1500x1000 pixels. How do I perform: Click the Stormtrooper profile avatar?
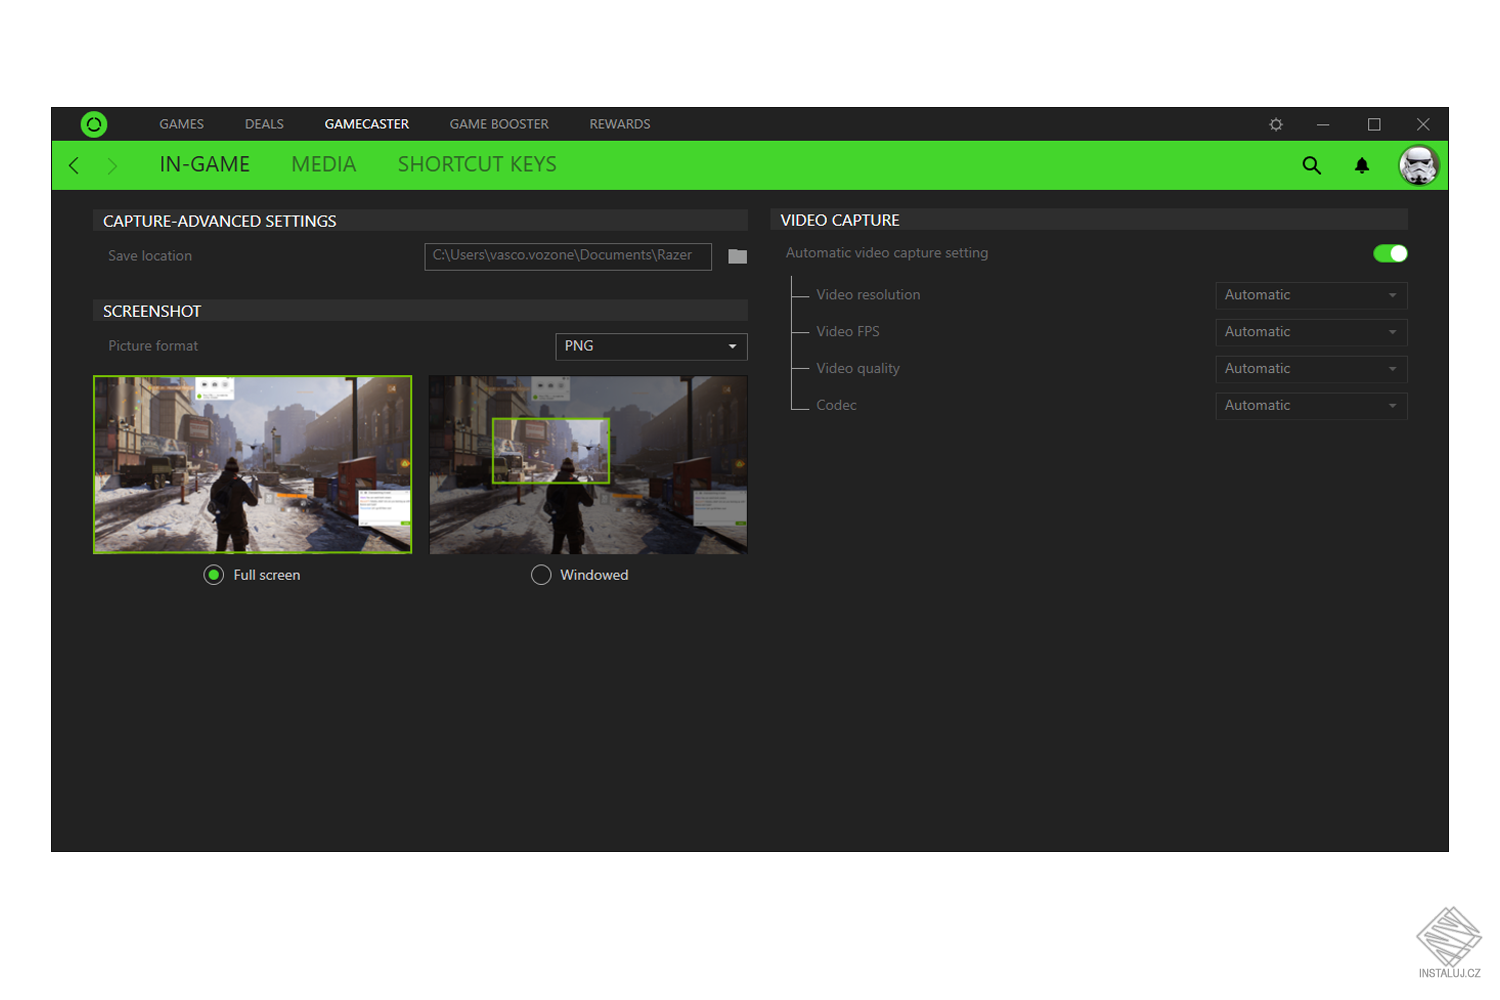(1417, 165)
